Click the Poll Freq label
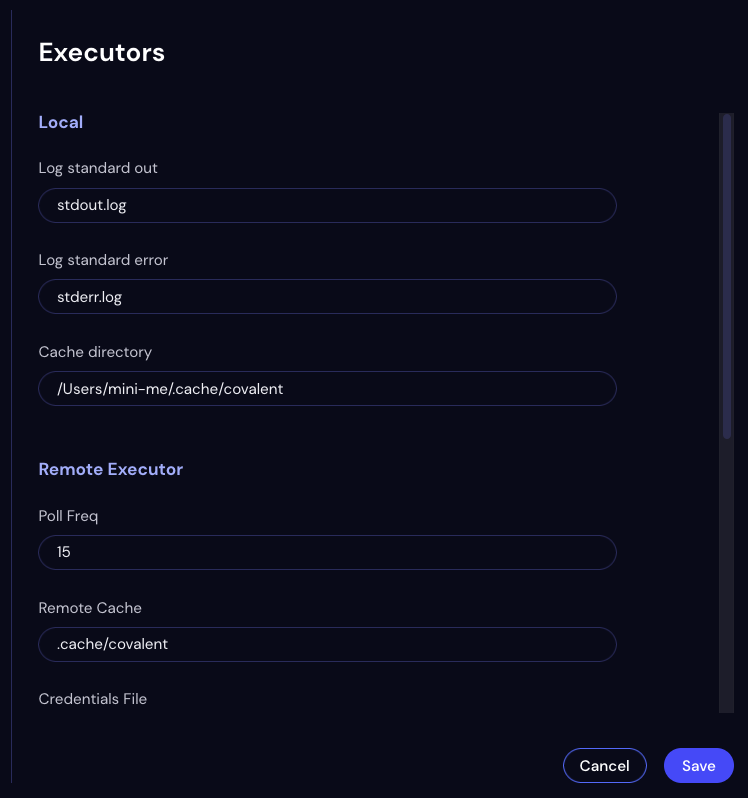Image resolution: width=748 pixels, height=798 pixels. 68,516
